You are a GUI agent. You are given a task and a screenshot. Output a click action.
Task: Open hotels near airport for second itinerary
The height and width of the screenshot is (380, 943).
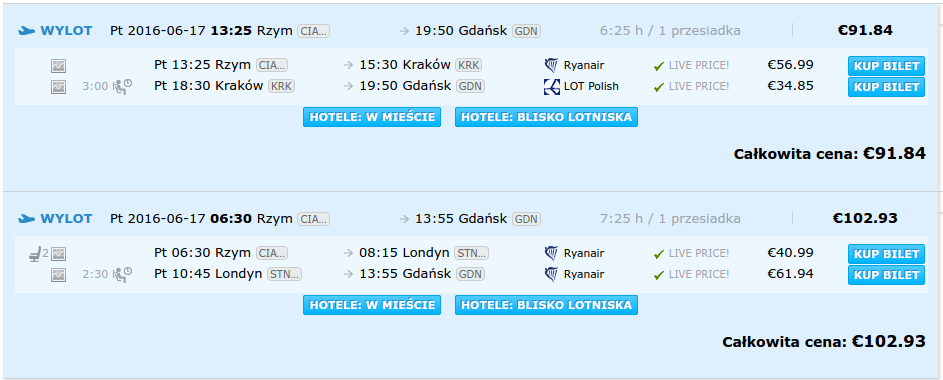pyautogui.click(x=546, y=305)
